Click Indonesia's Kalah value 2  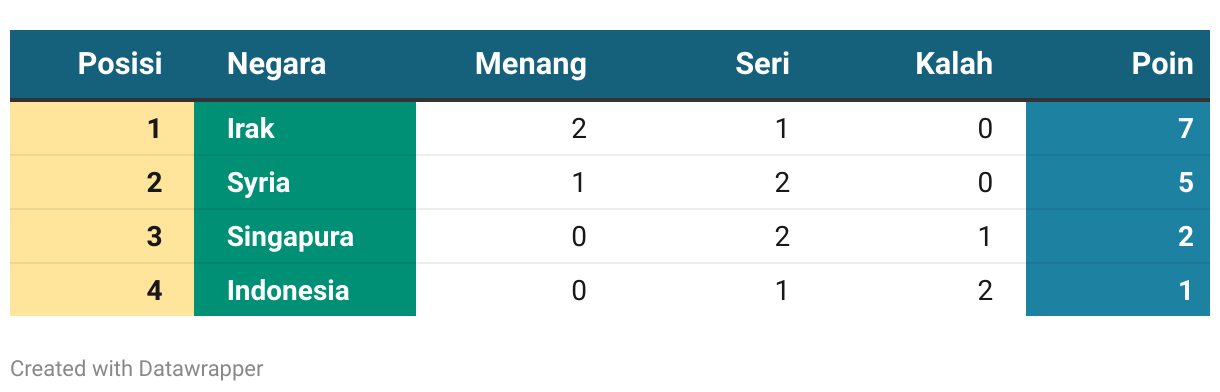coord(985,291)
